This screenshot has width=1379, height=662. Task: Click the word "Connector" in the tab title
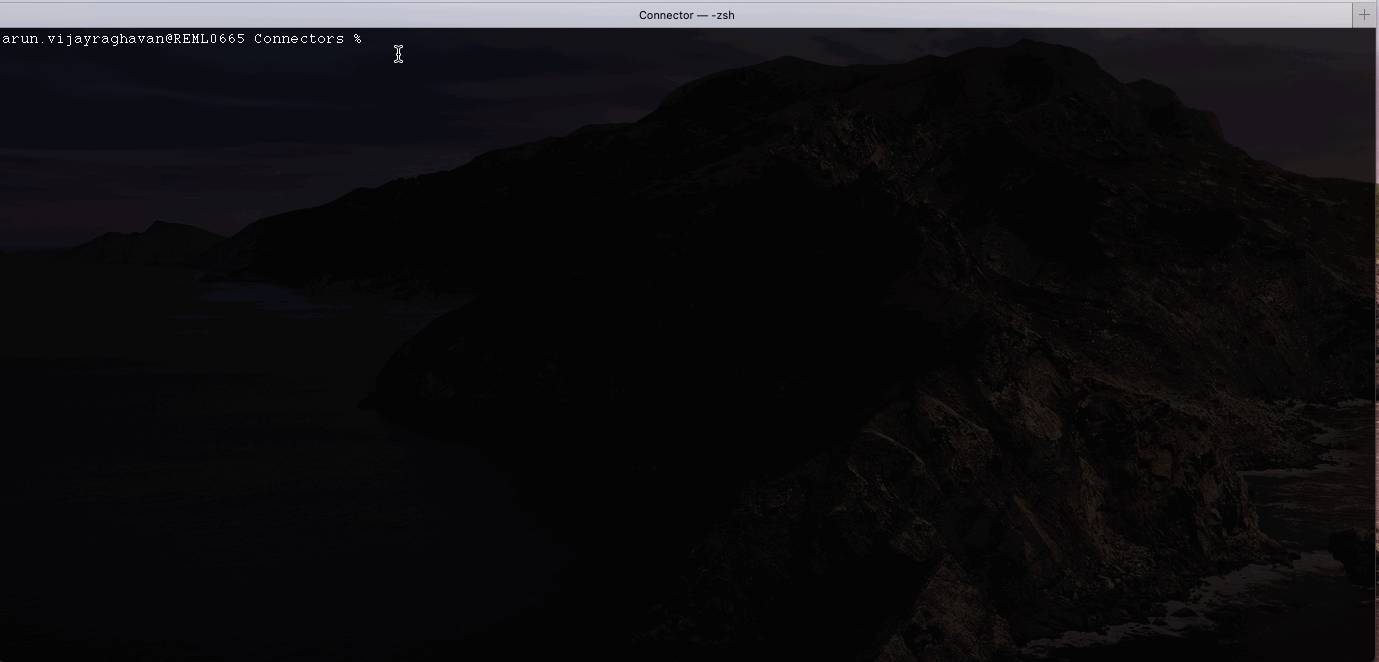click(665, 15)
